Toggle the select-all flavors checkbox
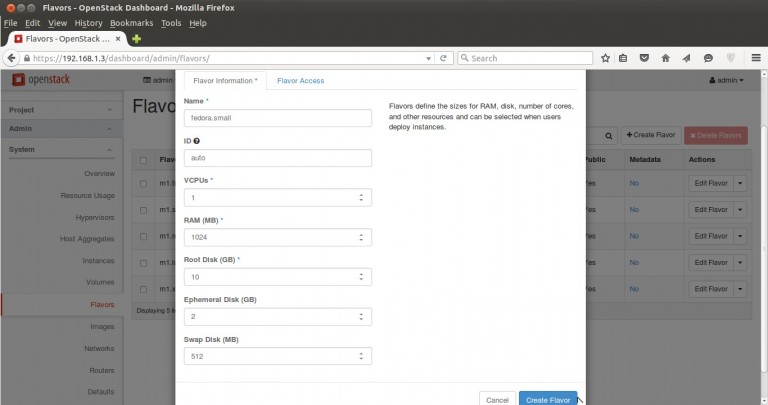Image resolution: width=768 pixels, height=405 pixels. pos(145,160)
